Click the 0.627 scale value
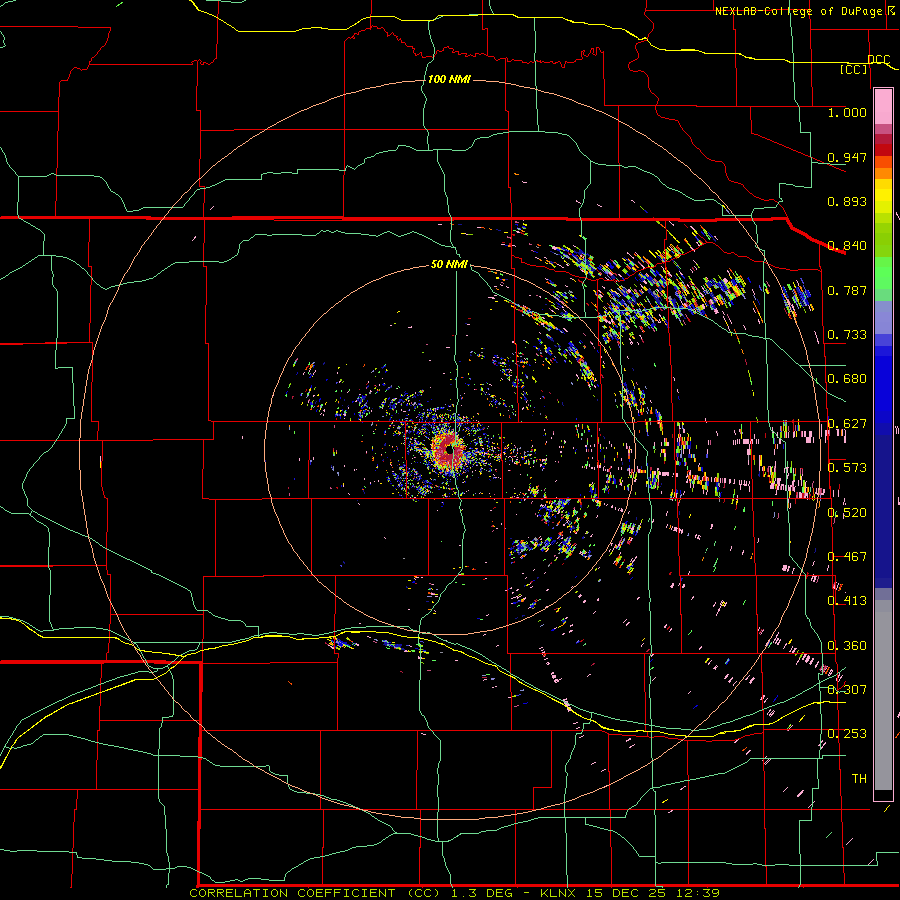900x900 pixels. (x=847, y=424)
